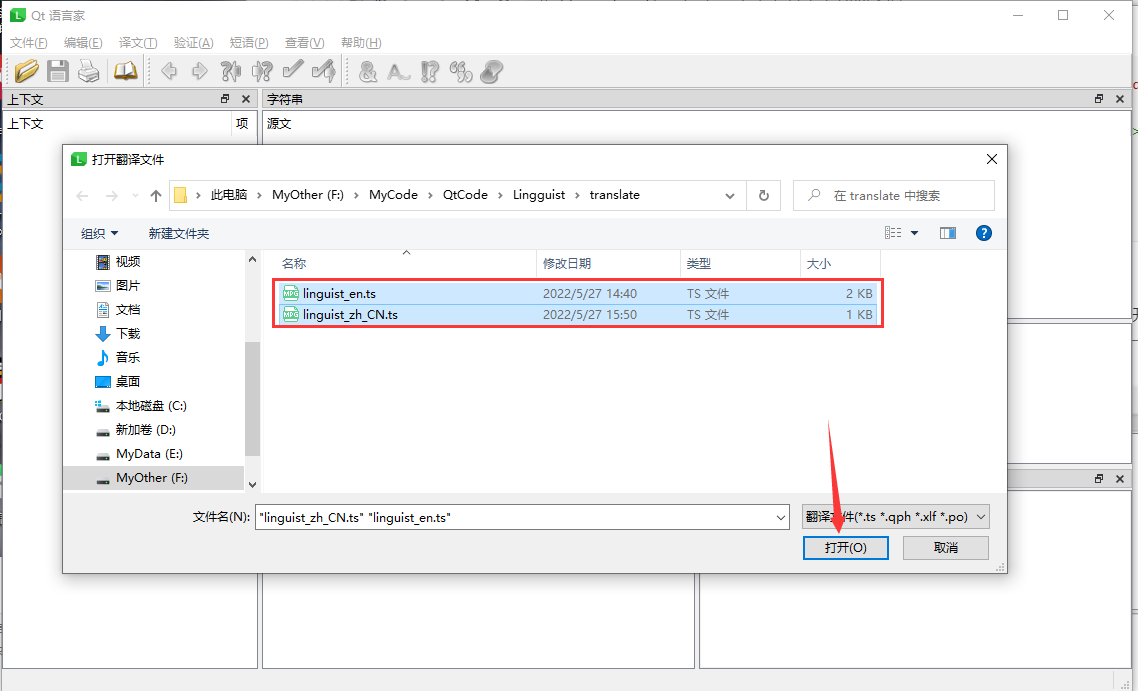Open the 短语(P) menu

pyautogui.click(x=249, y=43)
